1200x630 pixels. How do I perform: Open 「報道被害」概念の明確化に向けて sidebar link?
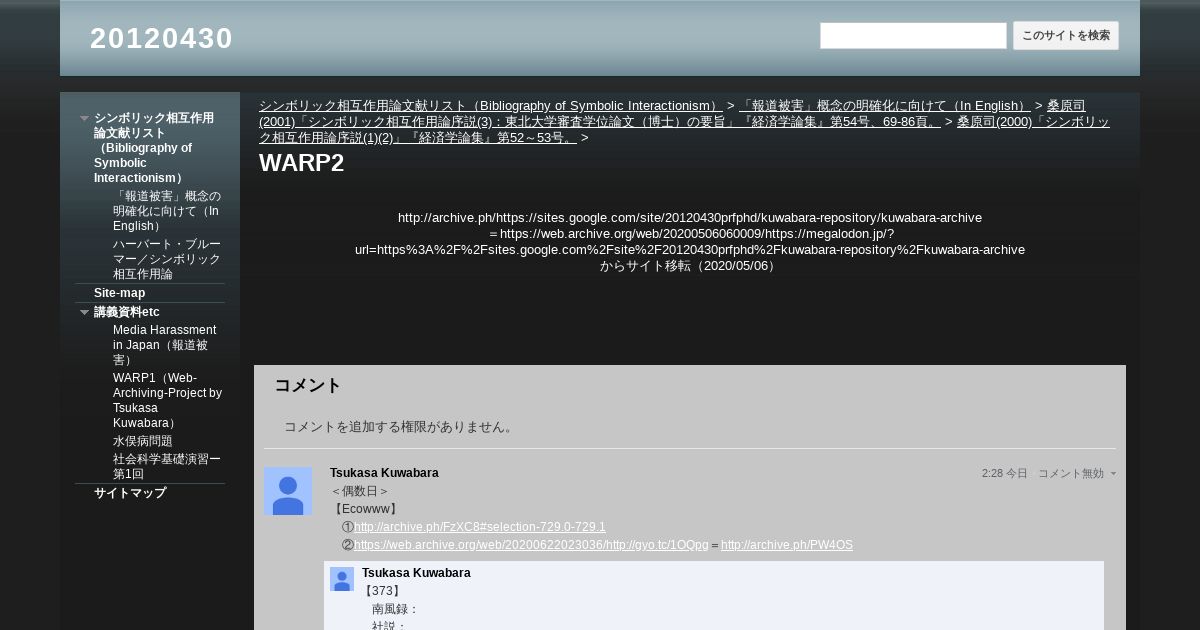click(167, 211)
